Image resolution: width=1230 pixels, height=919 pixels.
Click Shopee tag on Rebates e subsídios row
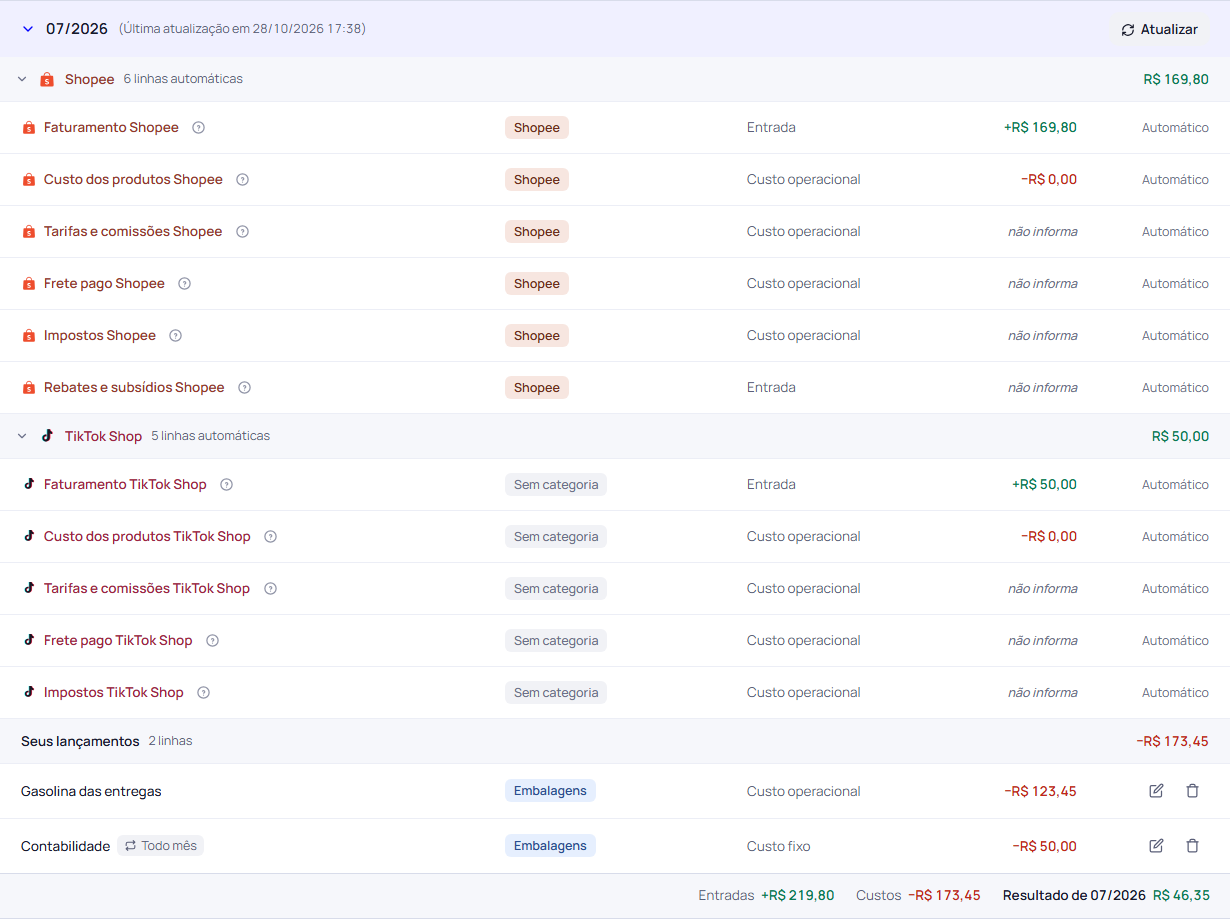coord(537,387)
